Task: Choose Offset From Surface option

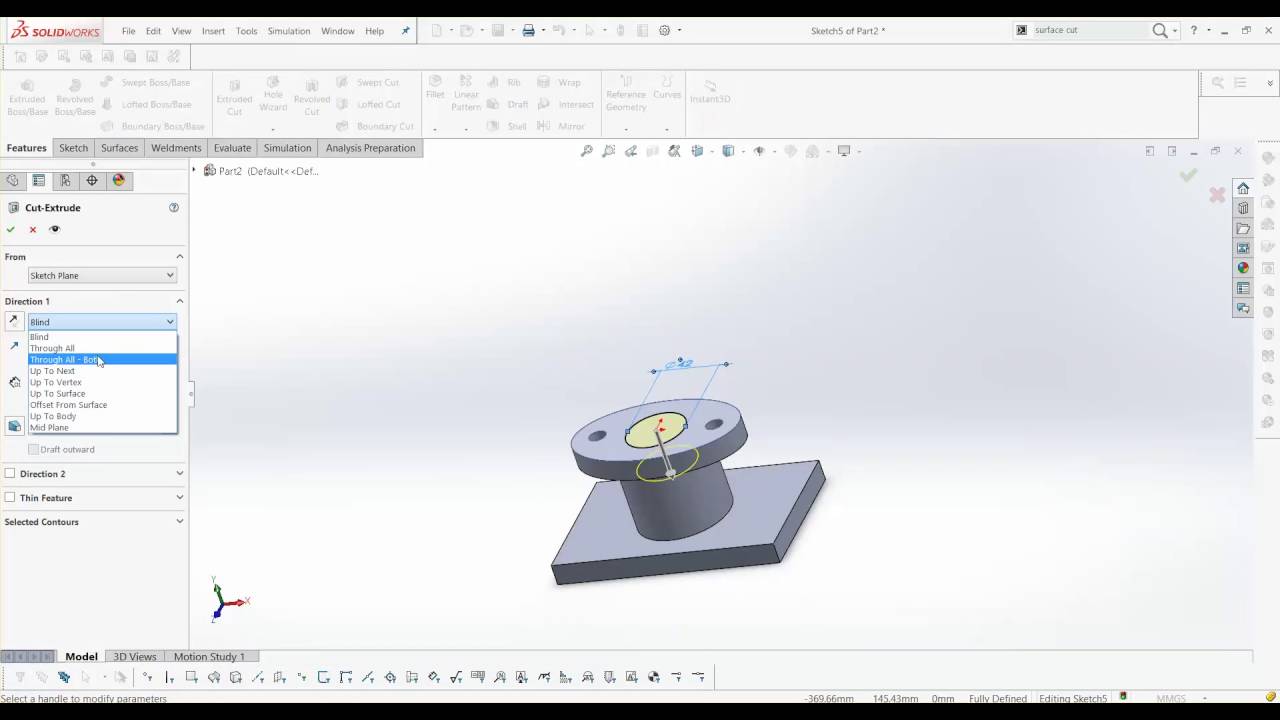Action: tap(102, 405)
